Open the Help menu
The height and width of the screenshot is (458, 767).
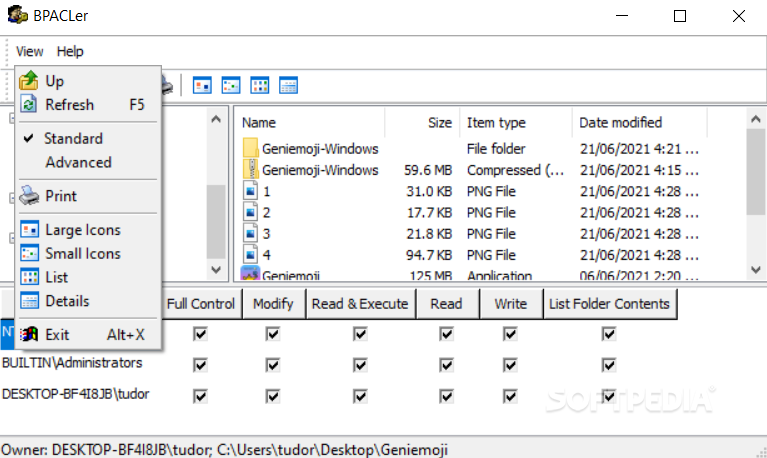[70, 51]
